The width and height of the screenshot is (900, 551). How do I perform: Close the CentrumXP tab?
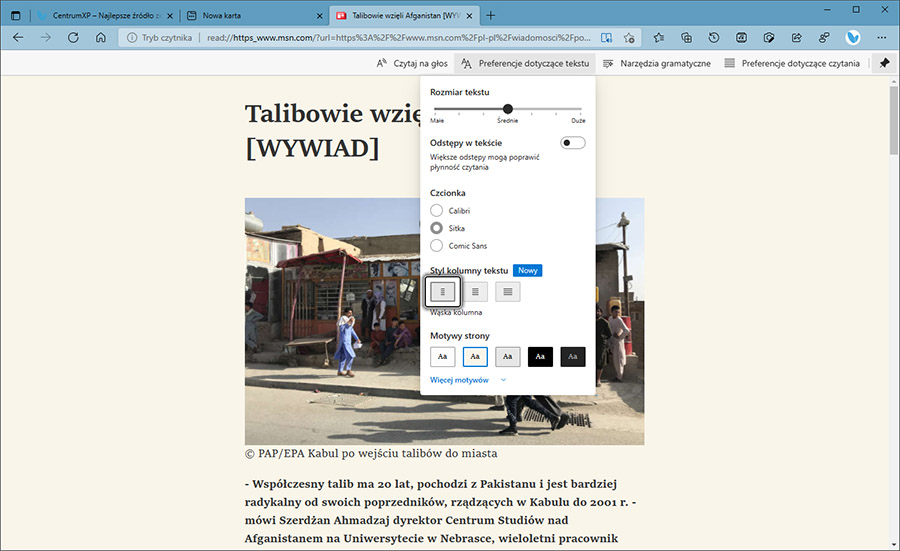pyautogui.click(x=169, y=16)
